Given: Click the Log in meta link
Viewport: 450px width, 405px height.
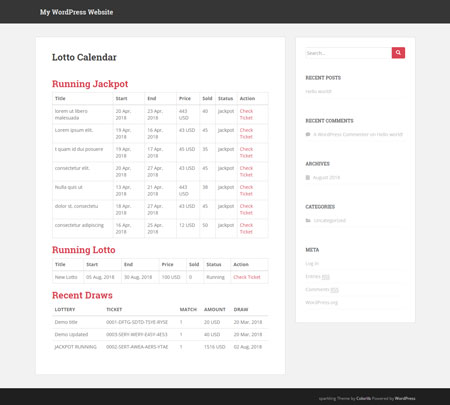Looking at the screenshot, I should (x=312, y=263).
